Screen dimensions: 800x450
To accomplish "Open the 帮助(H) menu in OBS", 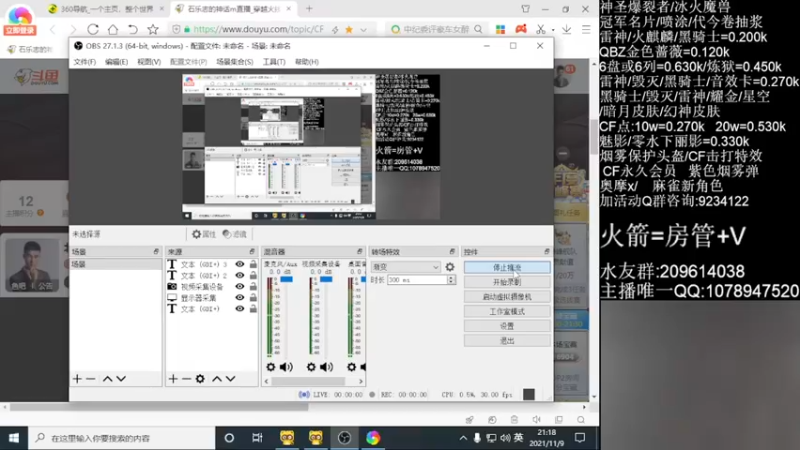I will pyautogui.click(x=306, y=62).
